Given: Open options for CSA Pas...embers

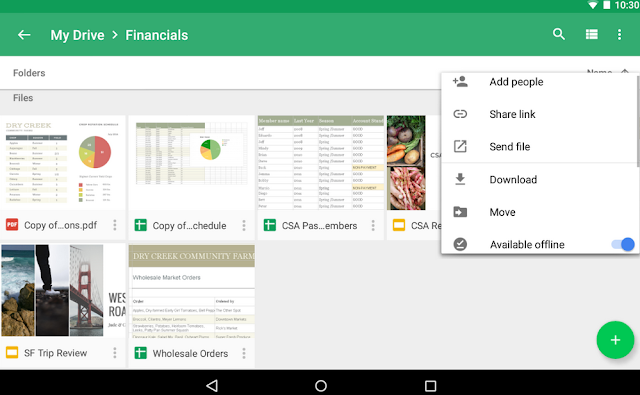Looking at the screenshot, I should pos(373,225).
